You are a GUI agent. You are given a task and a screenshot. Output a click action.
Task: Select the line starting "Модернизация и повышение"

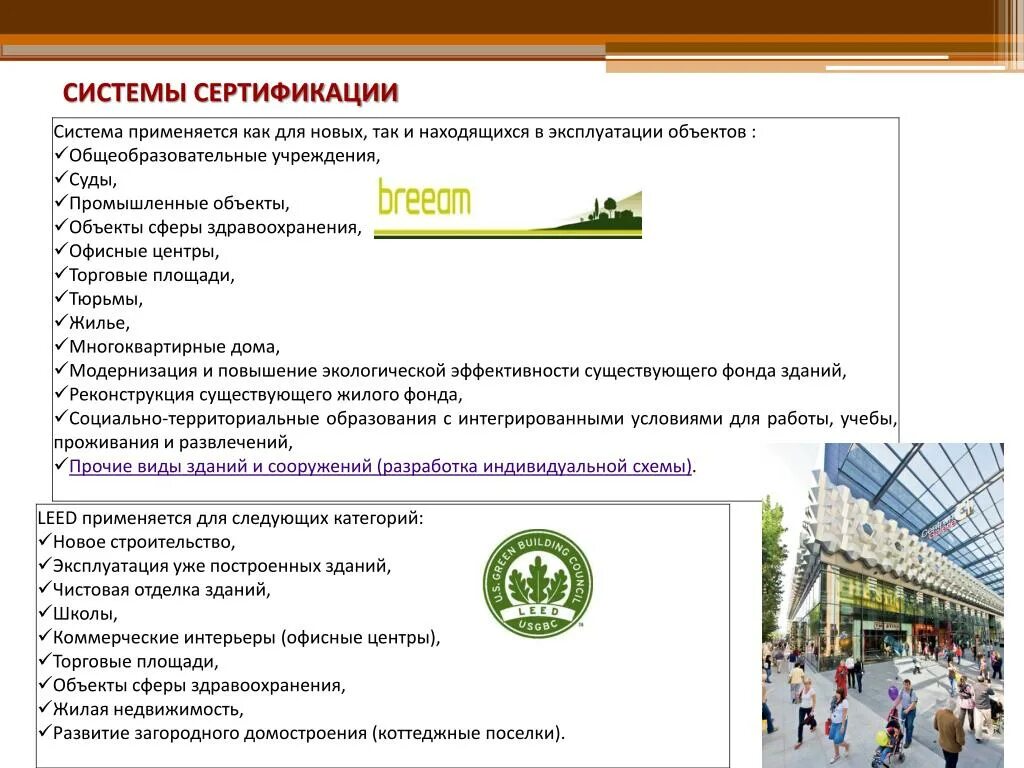click(458, 371)
